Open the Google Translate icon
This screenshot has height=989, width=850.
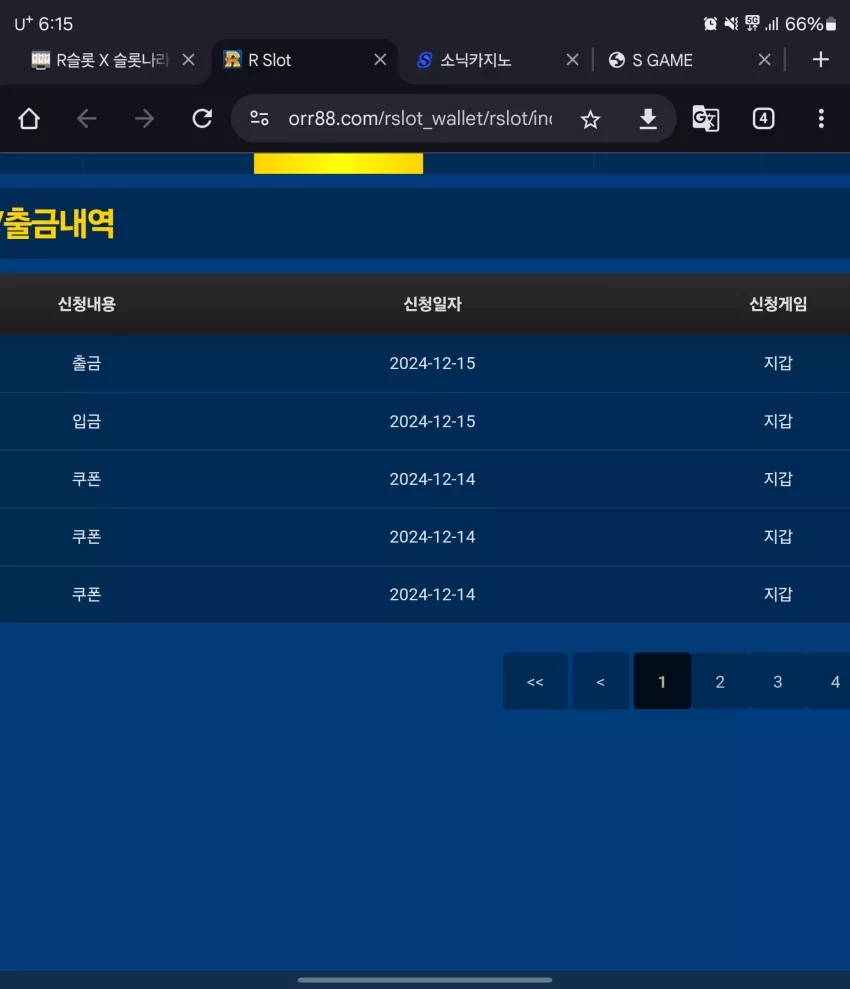[706, 119]
